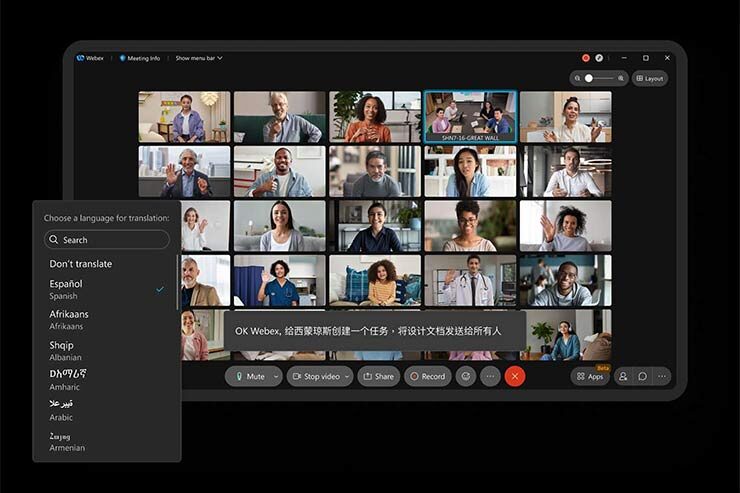Viewport: 740px width, 493px height.
Task: Mute the microphone
Action: 248,376
